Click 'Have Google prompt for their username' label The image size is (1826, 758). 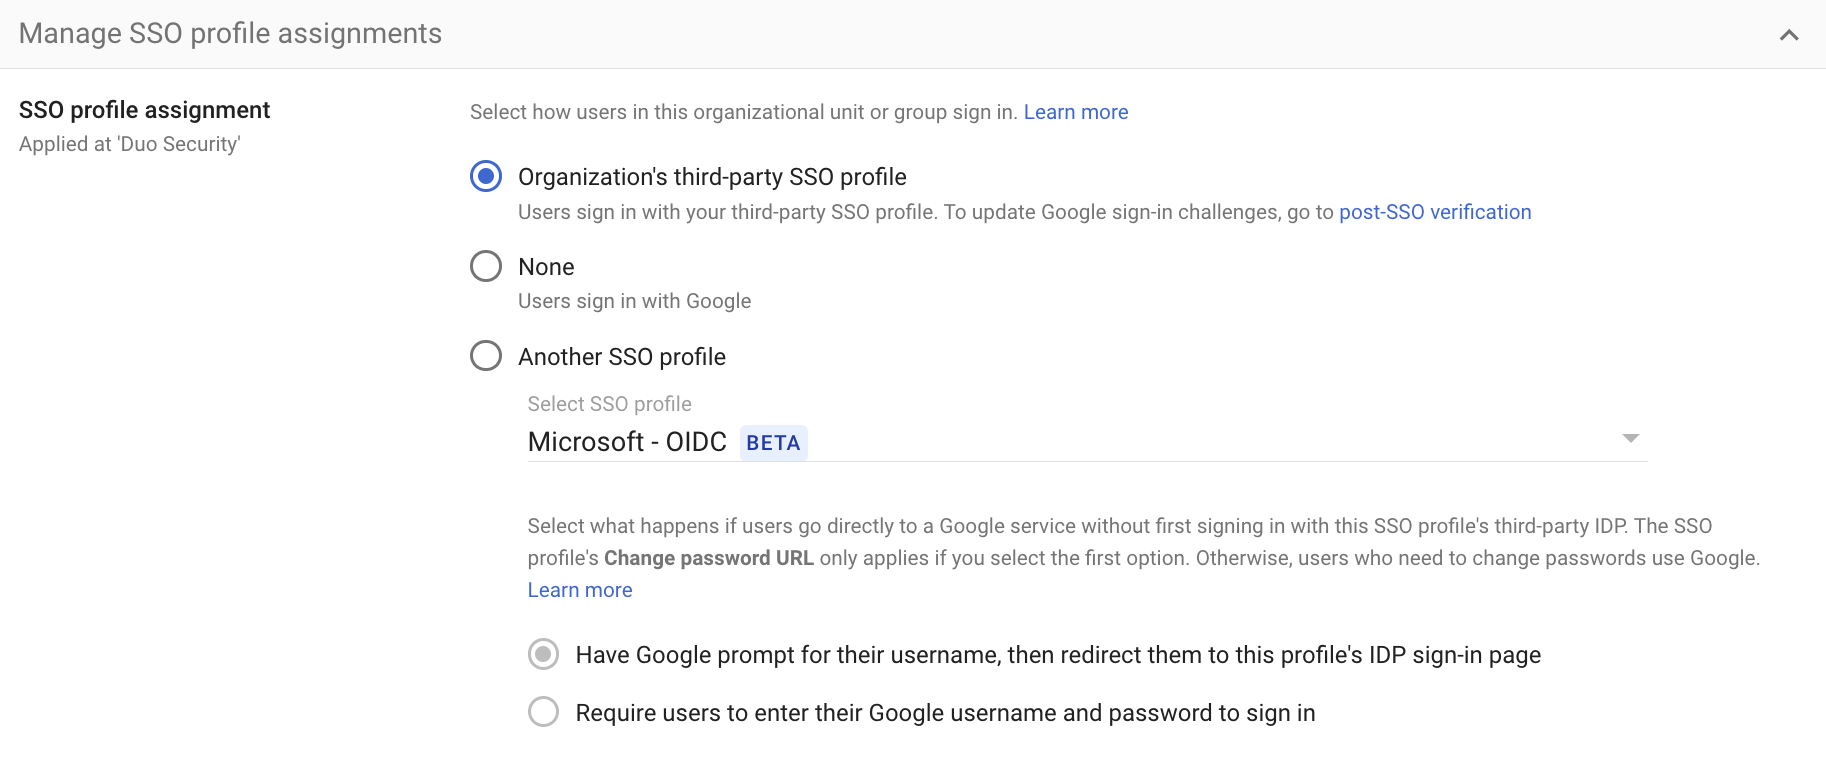[x=1057, y=655]
